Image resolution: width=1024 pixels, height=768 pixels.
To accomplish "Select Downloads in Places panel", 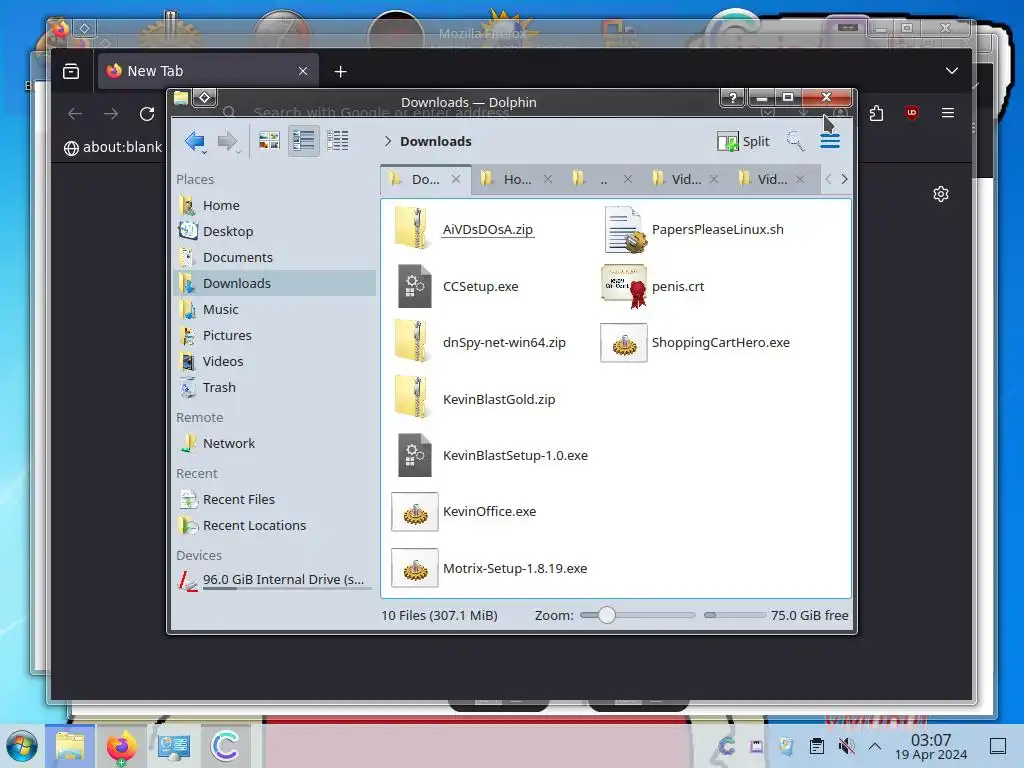I will [x=274, y=283].
